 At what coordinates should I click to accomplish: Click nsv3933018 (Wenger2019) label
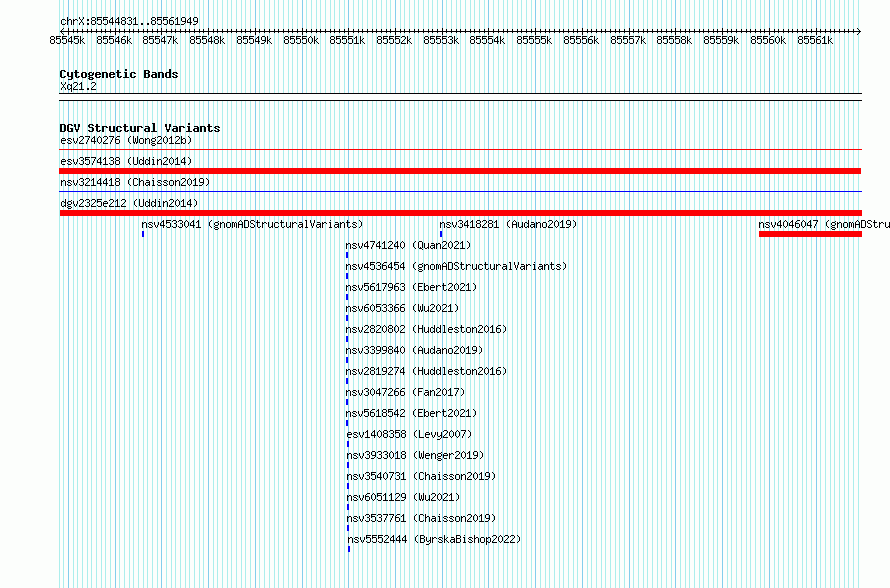click(x=415, y=455)
